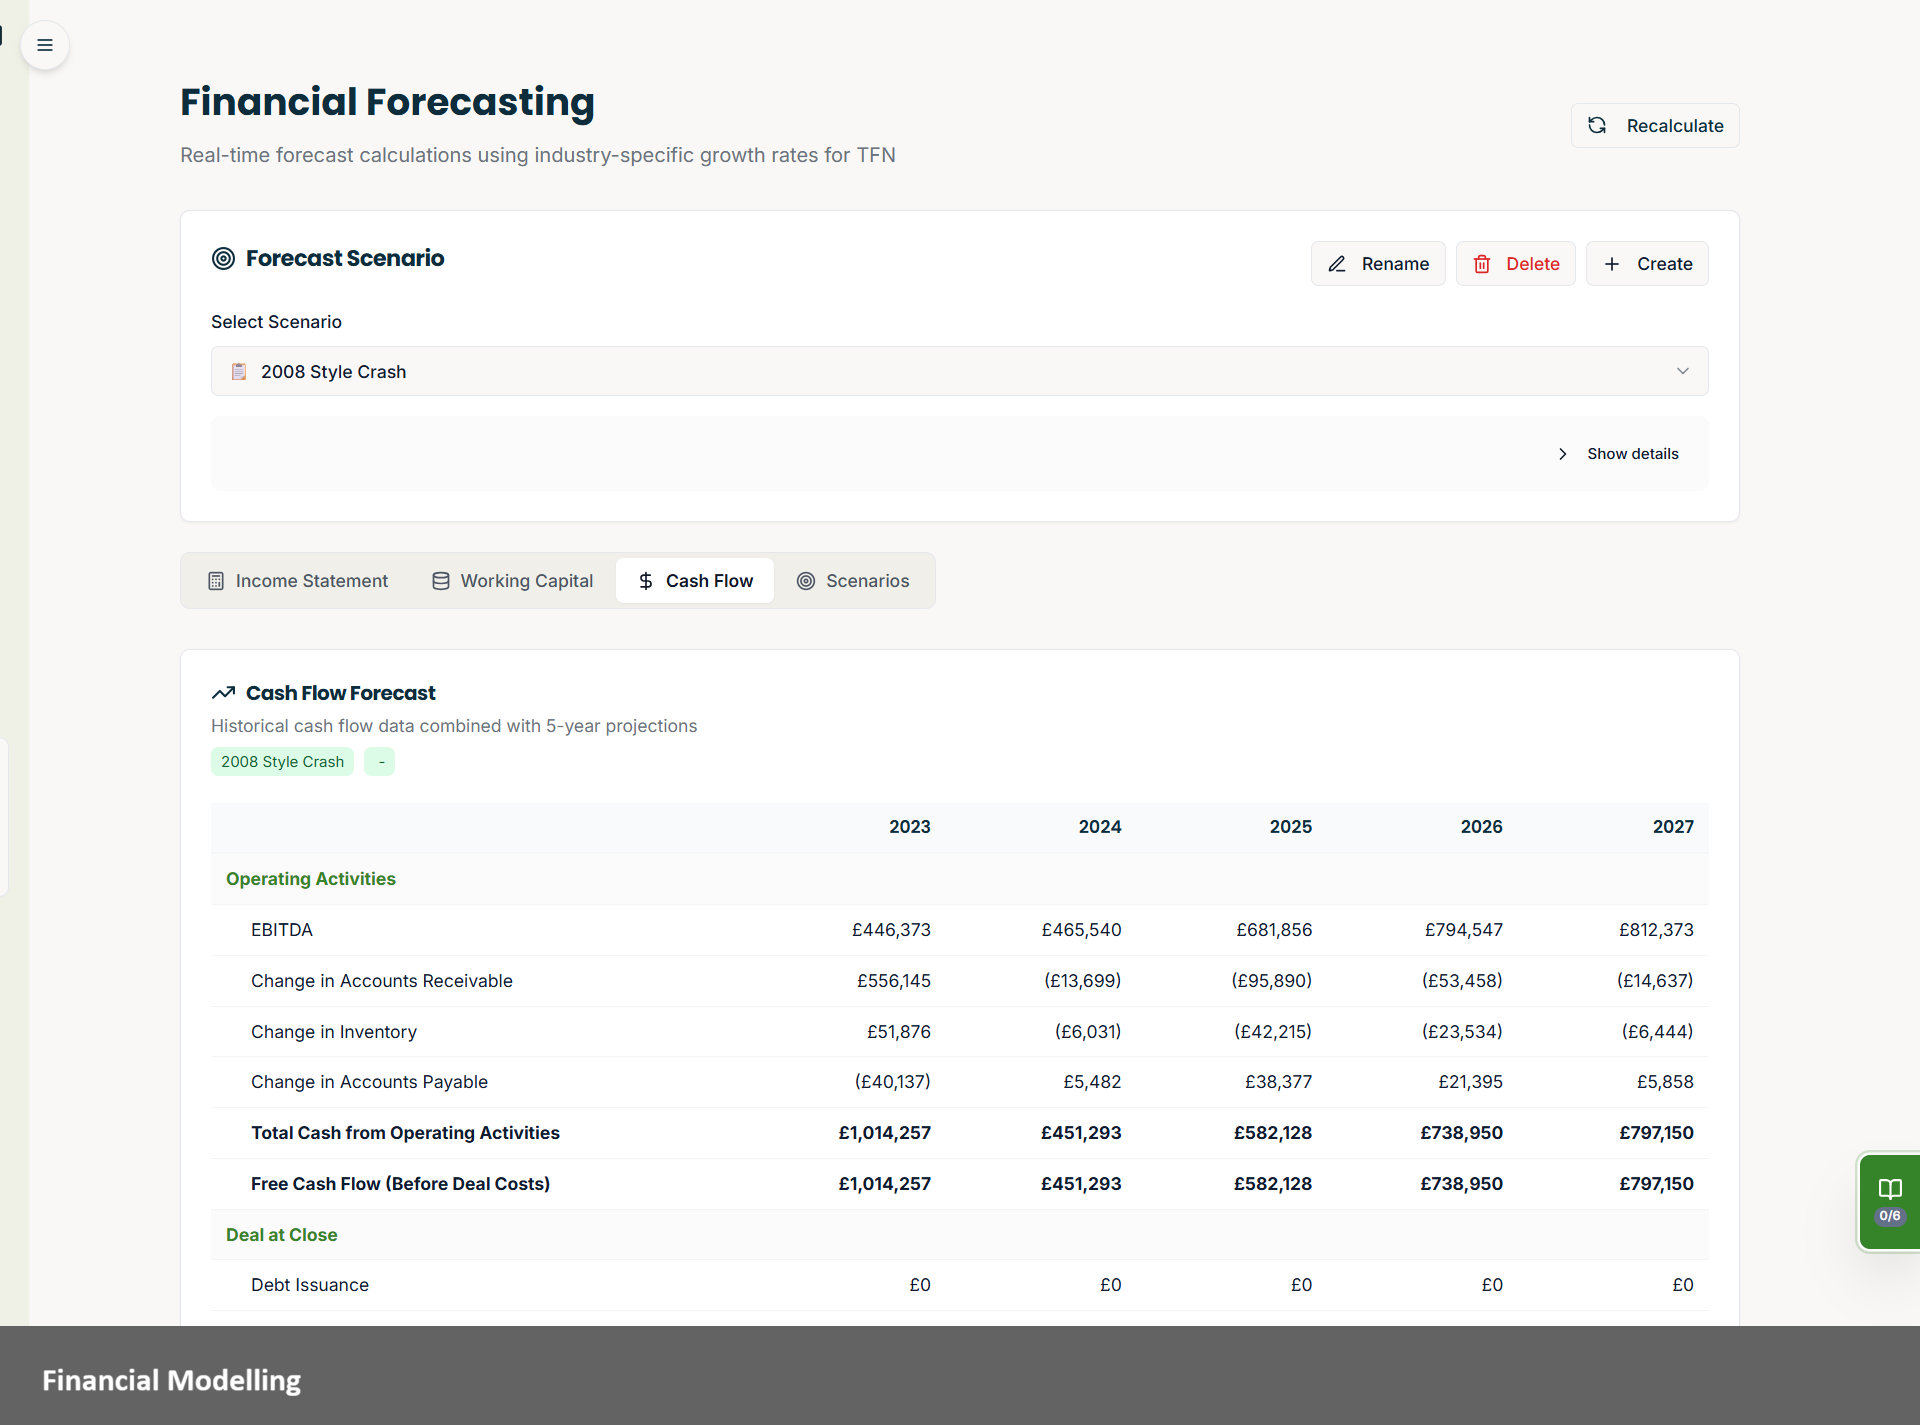
Task: Click the scenario clipboard icon in the dropdown
Action: (239, 372)
